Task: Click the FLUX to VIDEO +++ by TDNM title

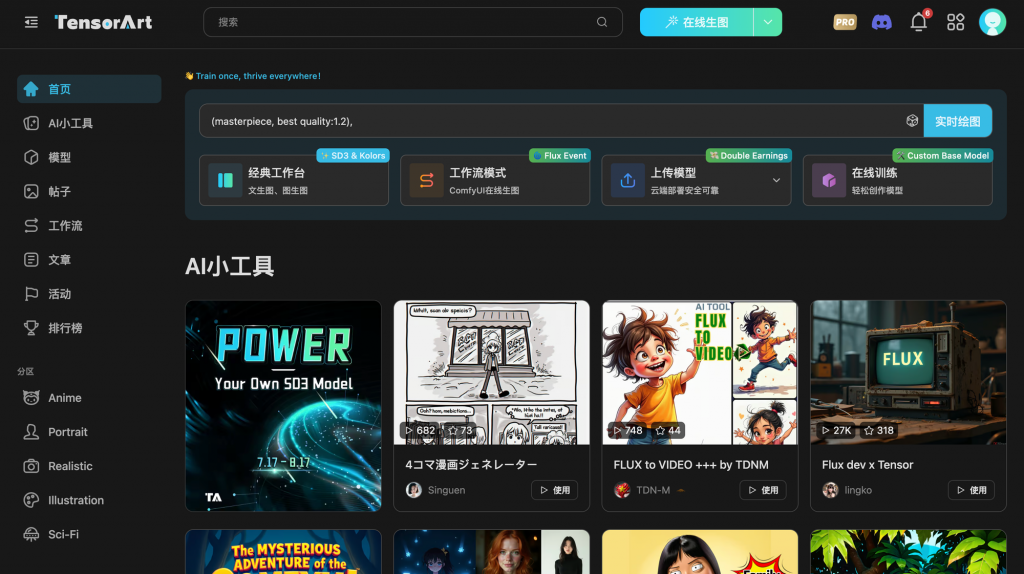Action: (691, 464)
